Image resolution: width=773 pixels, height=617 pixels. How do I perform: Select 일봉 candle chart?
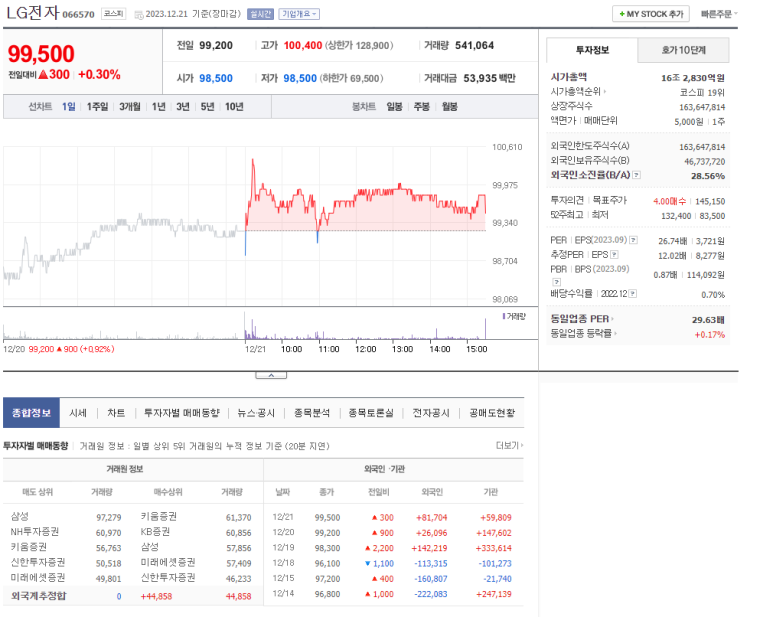394,106
